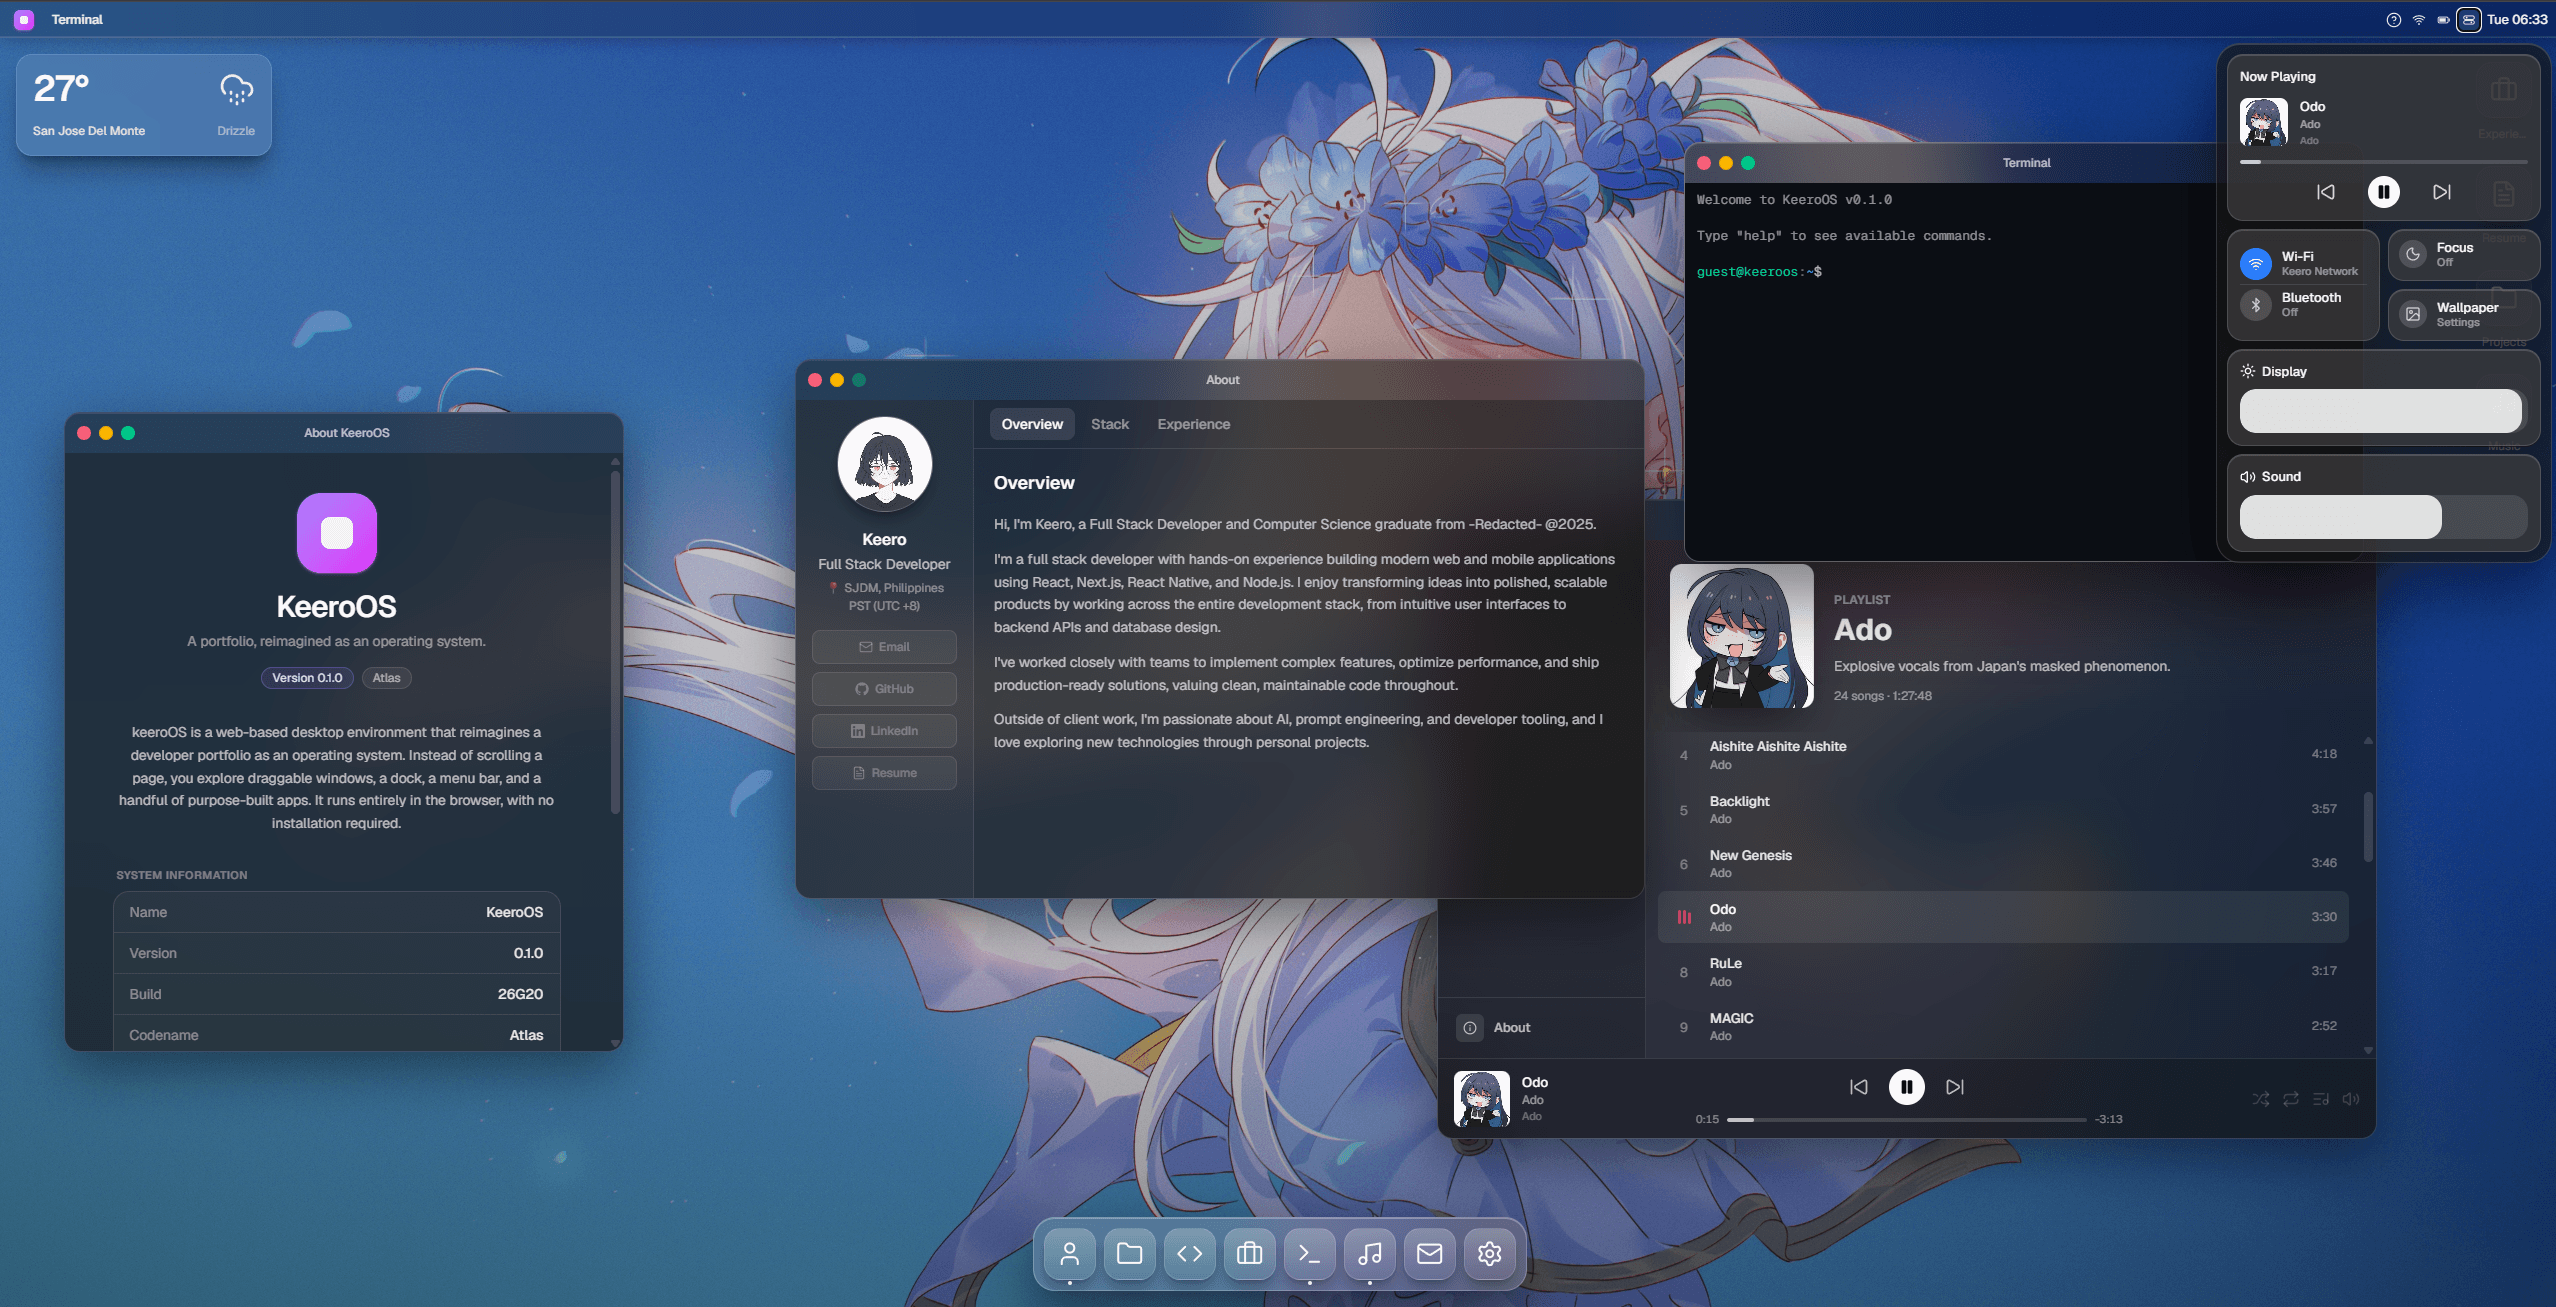
Task: Click next track in the Music player bar
Action: 1954,1087
